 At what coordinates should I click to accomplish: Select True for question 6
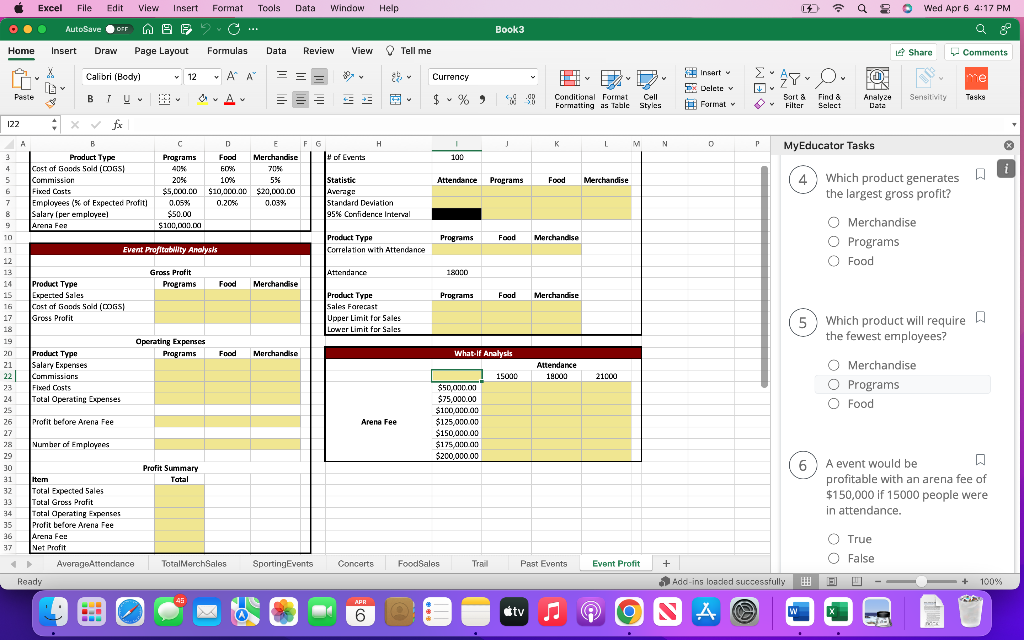(x=833, y=539)
